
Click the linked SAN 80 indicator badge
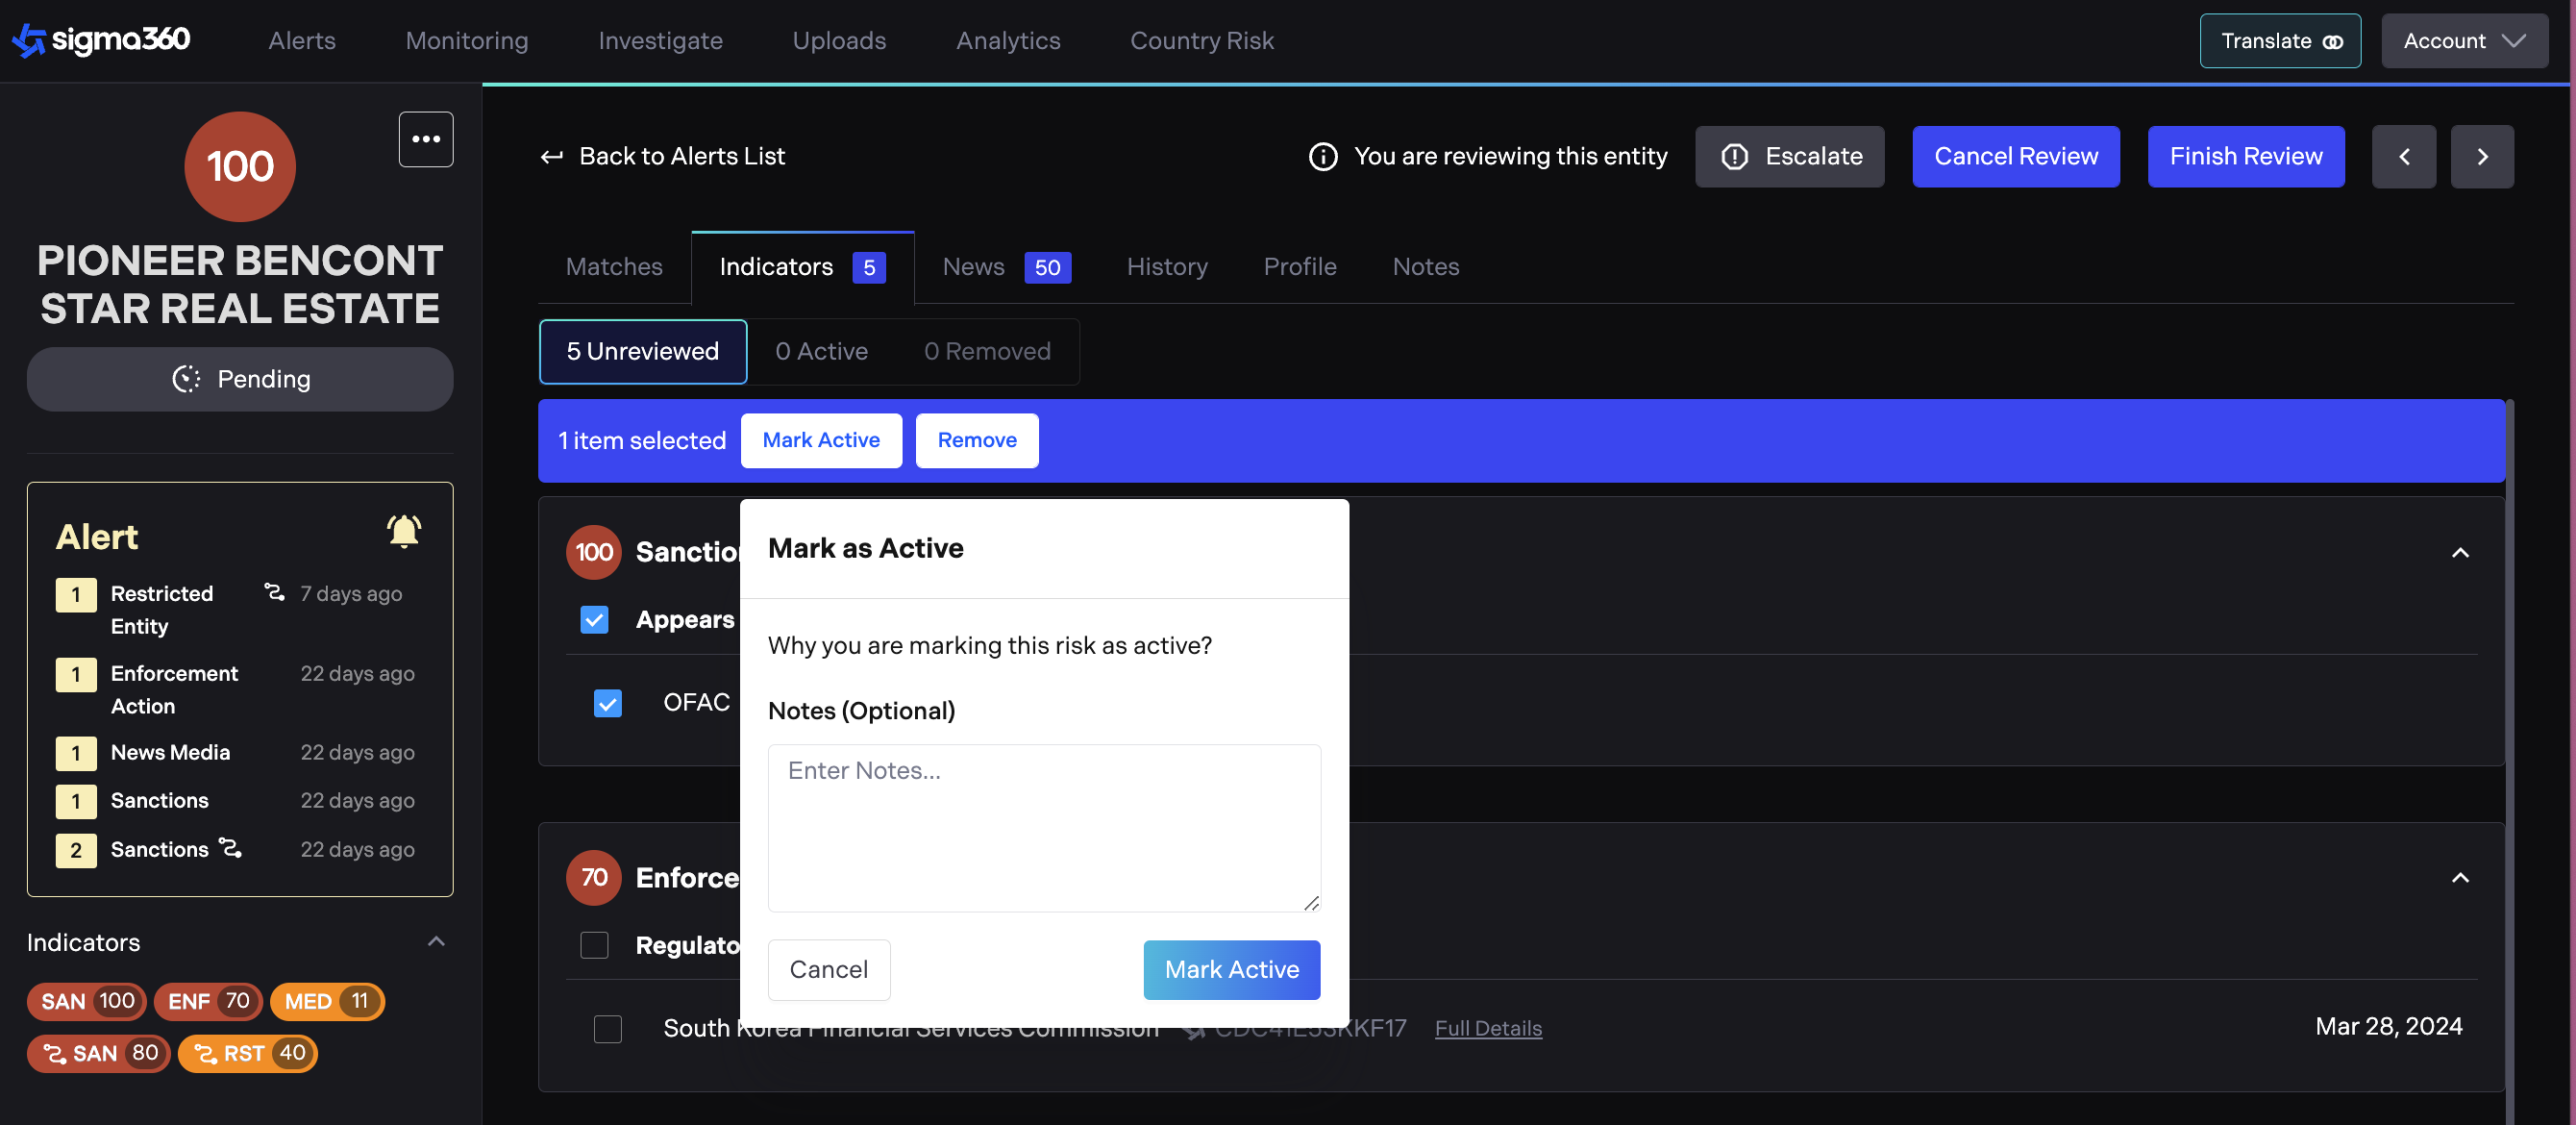click(x=99, y=1053)
